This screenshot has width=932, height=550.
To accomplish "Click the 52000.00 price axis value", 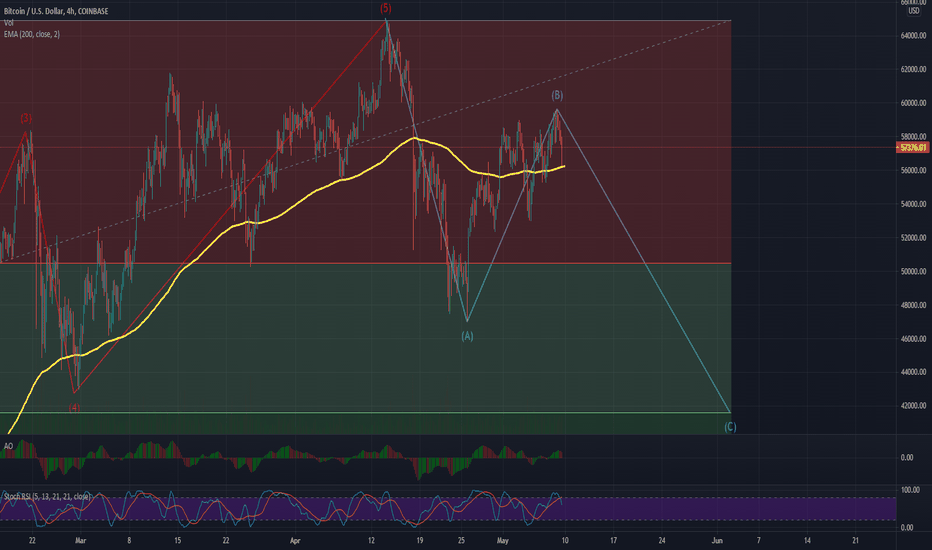I will [914, 238].
